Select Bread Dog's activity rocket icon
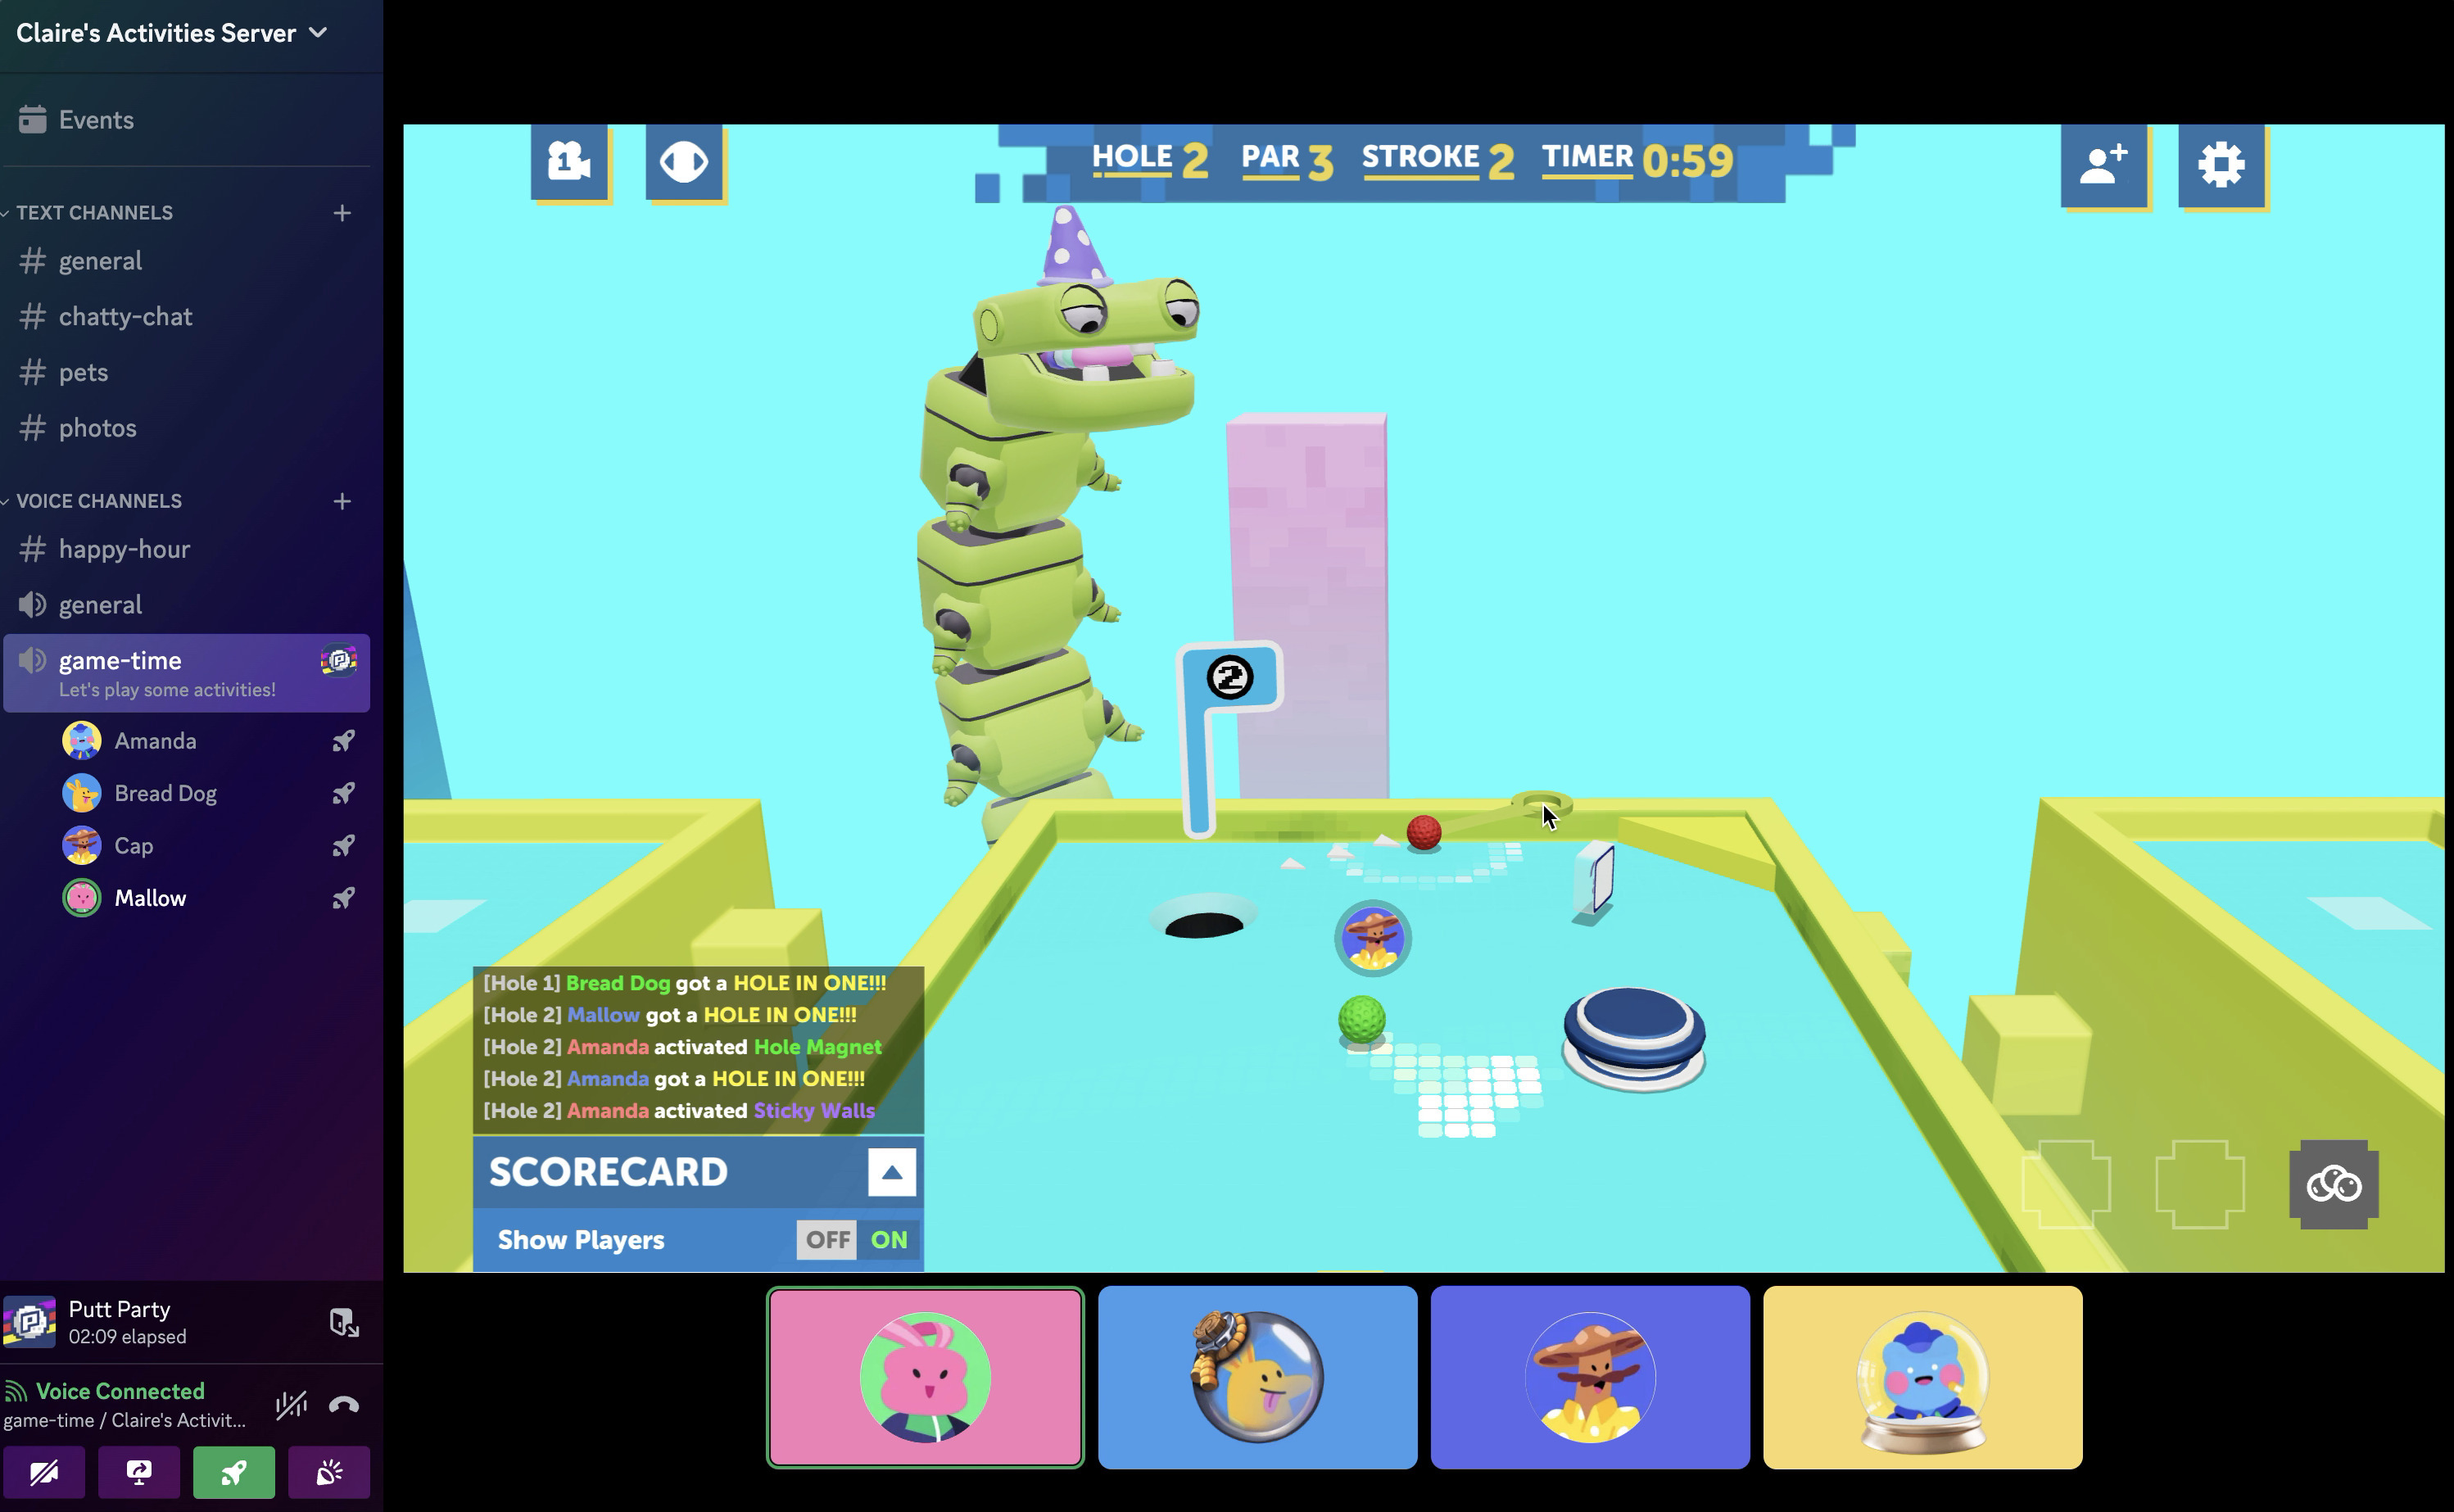Viewport: 2454px width, 1512px height. pos(342,794)
